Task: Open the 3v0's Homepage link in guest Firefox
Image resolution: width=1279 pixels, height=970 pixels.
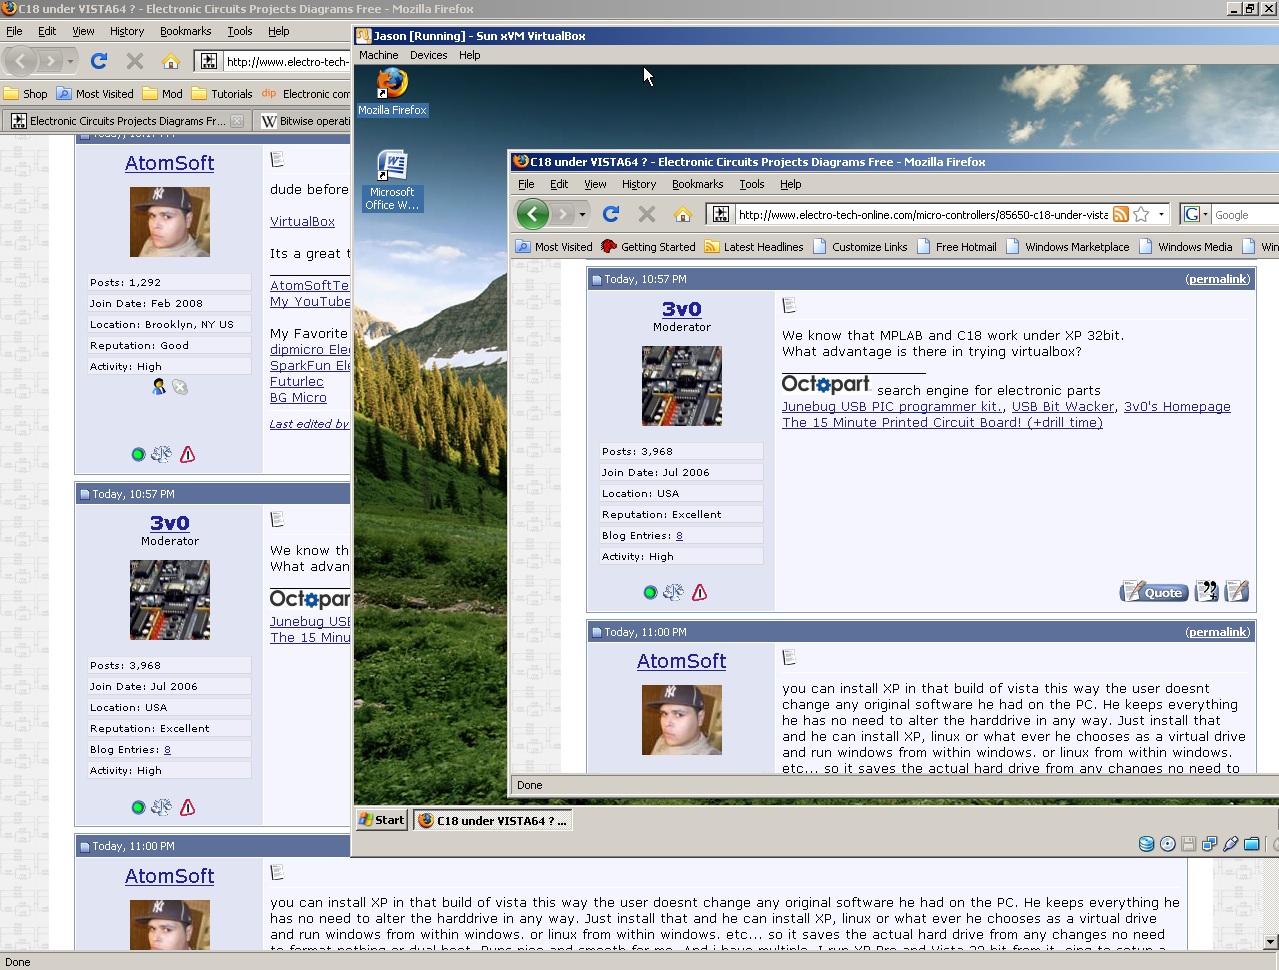Action: tap(1177, 407)
